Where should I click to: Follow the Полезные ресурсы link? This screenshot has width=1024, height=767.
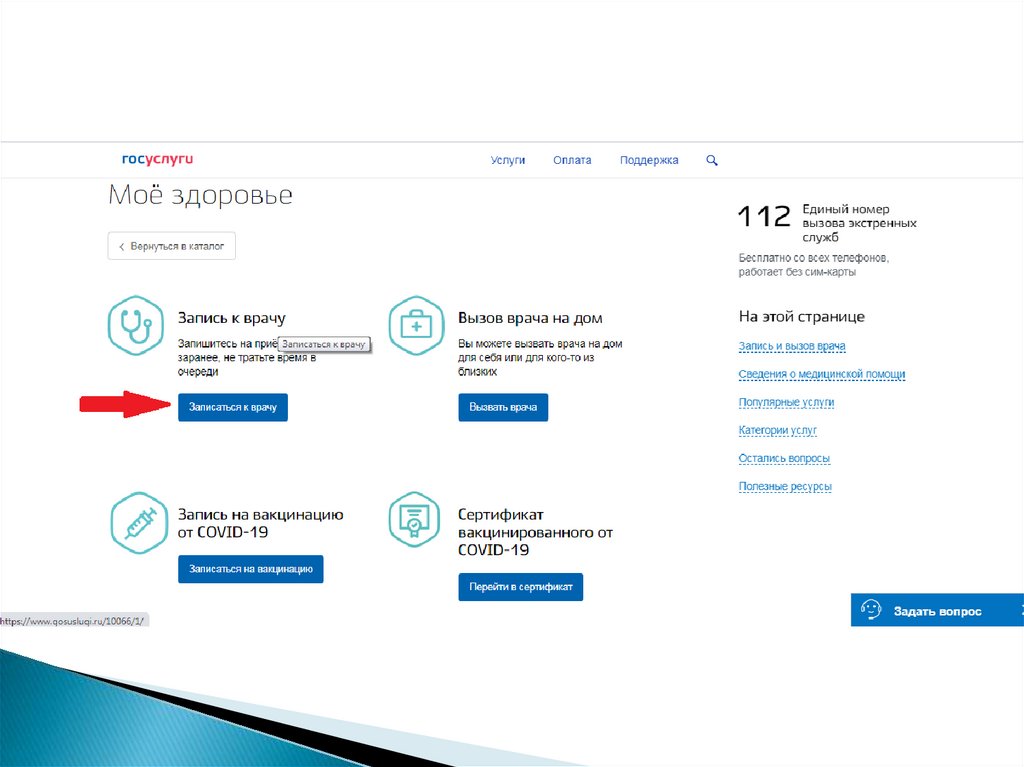[785, 486]
